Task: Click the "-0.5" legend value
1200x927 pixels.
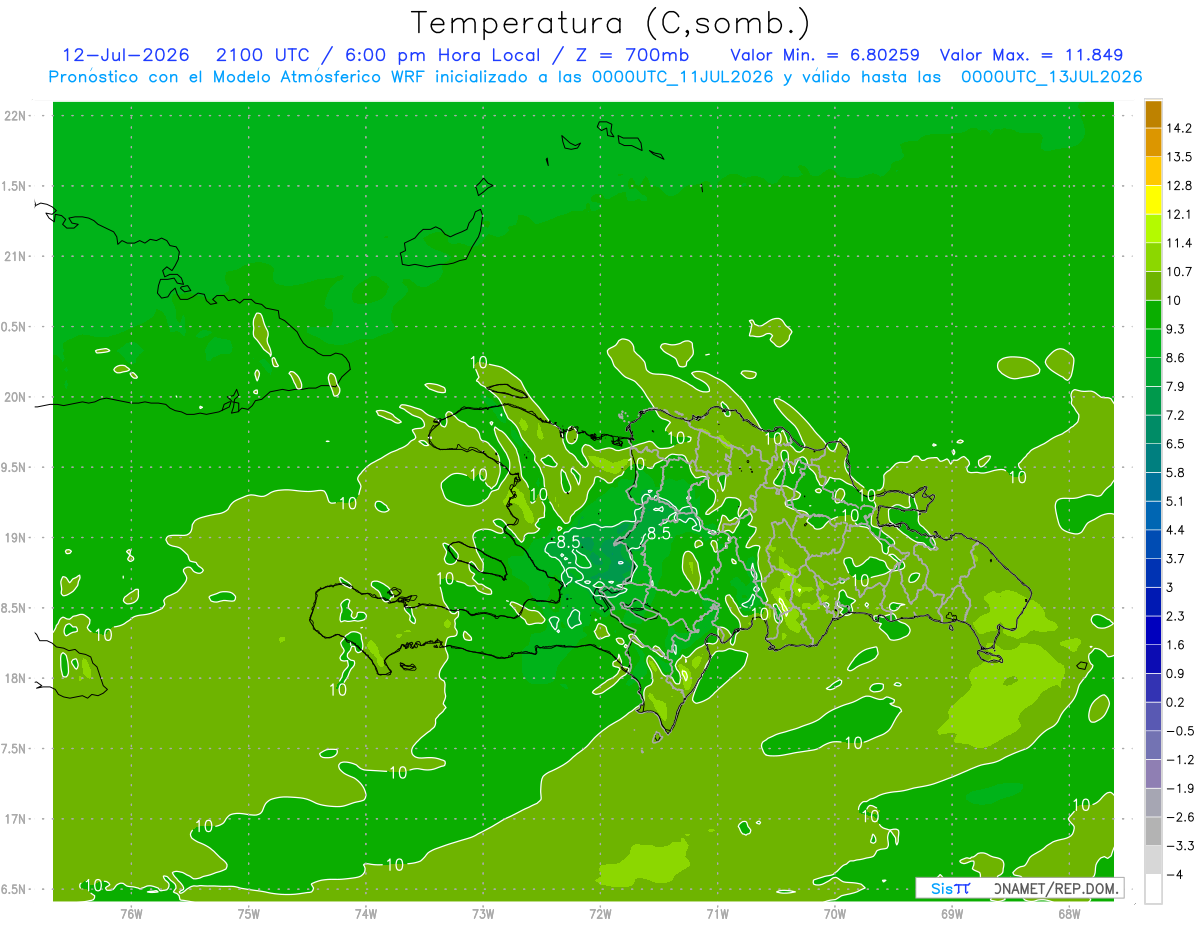Action: click(1179, 731)
